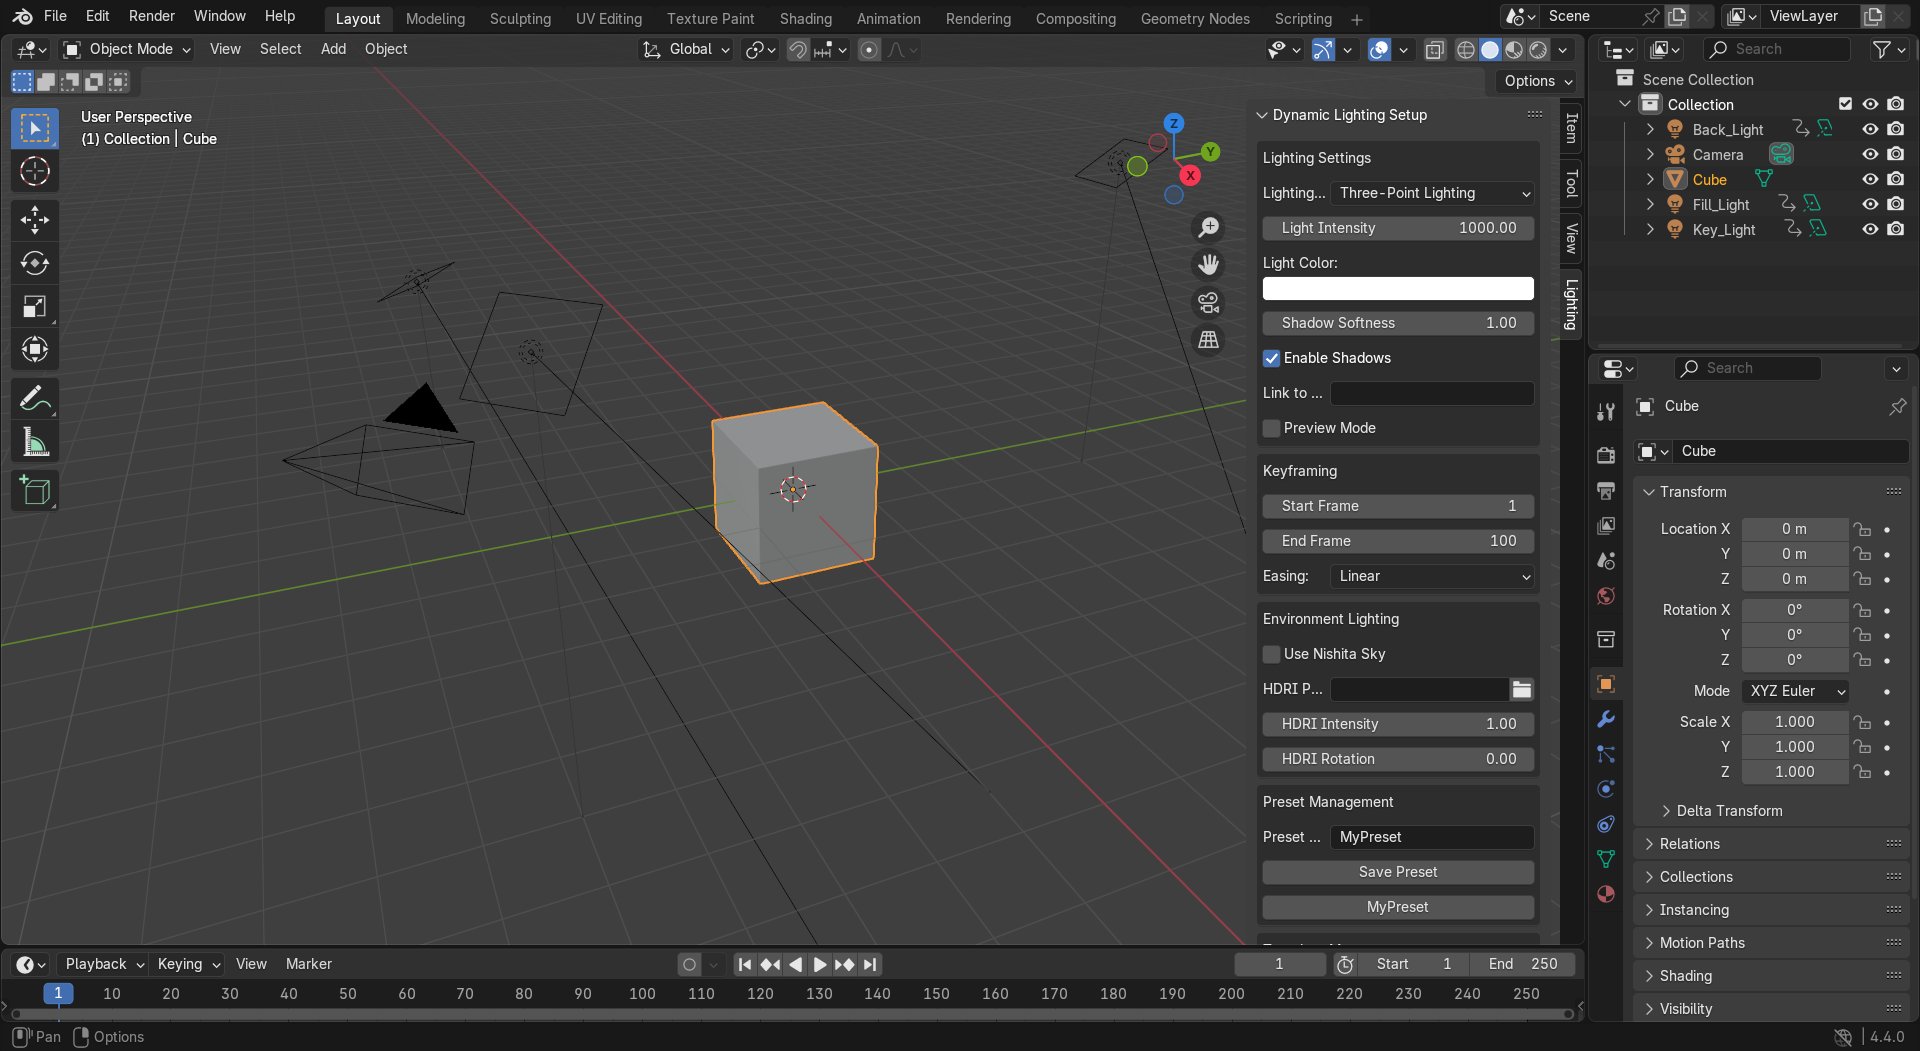
Task: Open the Render properties tab icon
Action: 1606,455
